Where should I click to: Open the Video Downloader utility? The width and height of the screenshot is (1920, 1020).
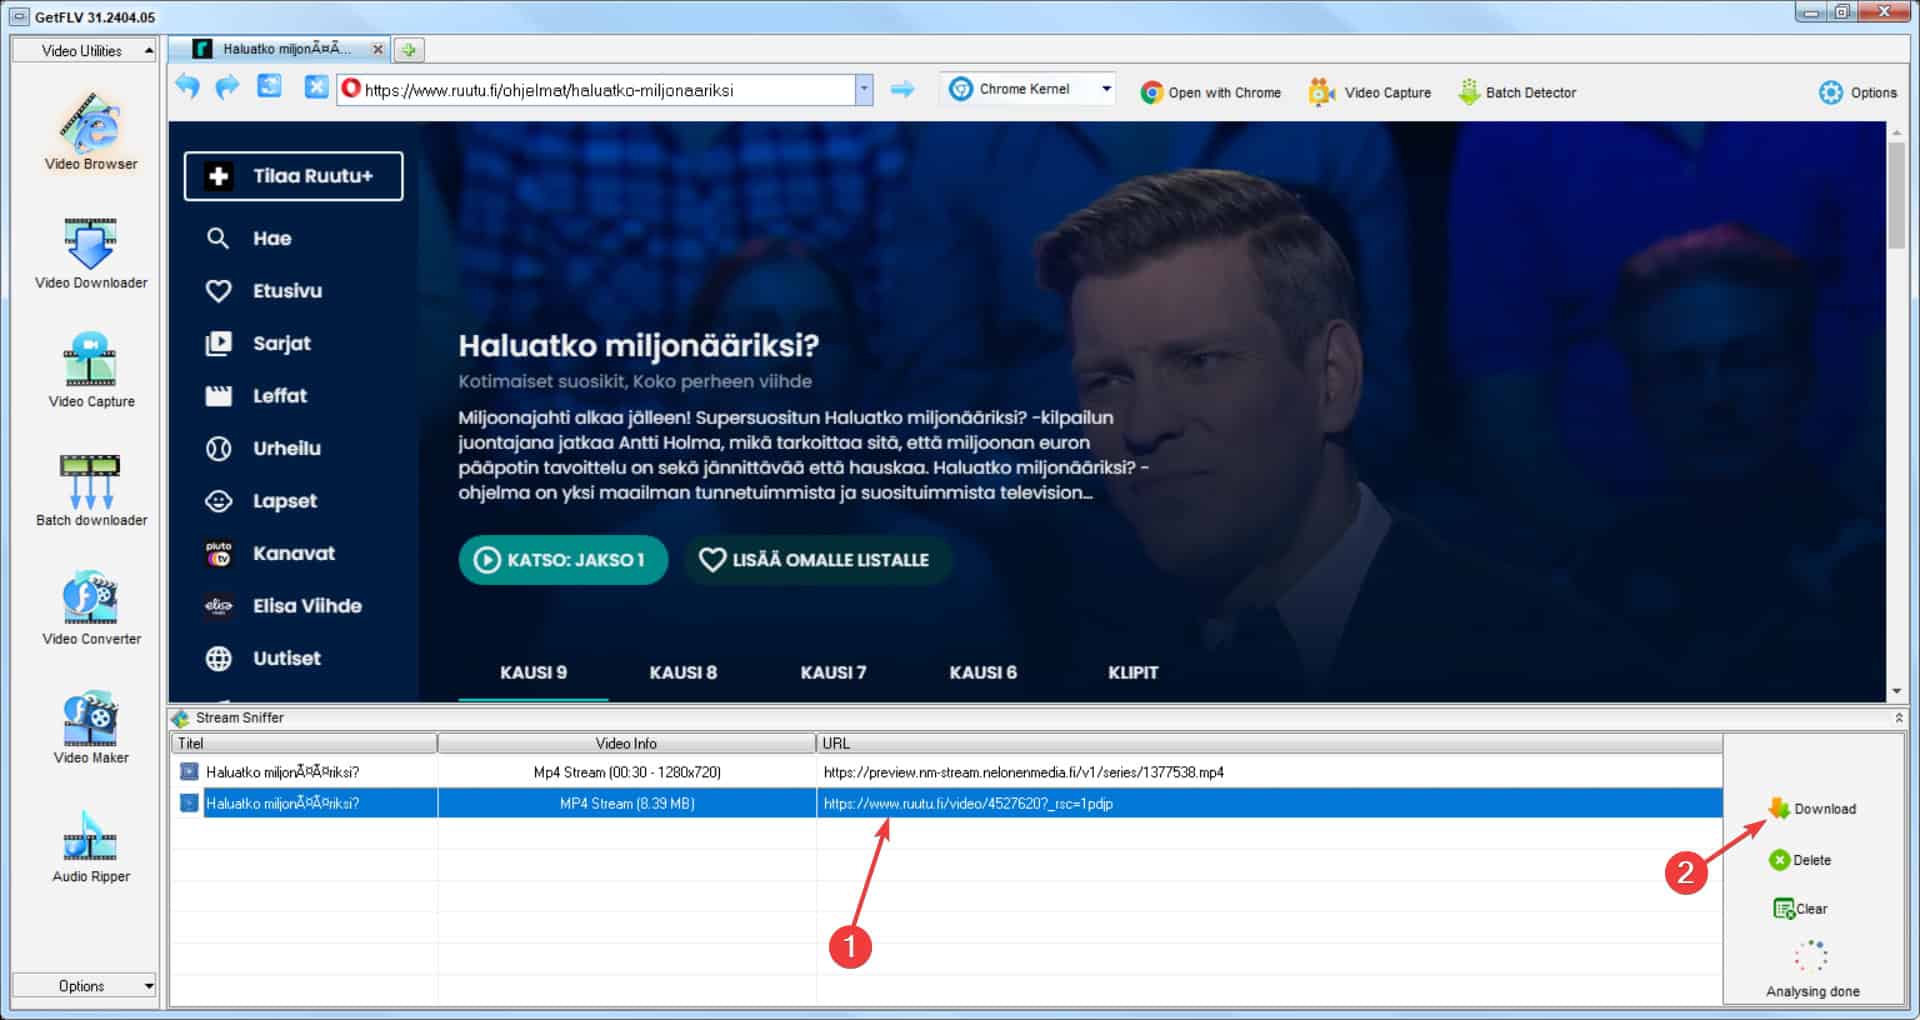click(91, 253)
